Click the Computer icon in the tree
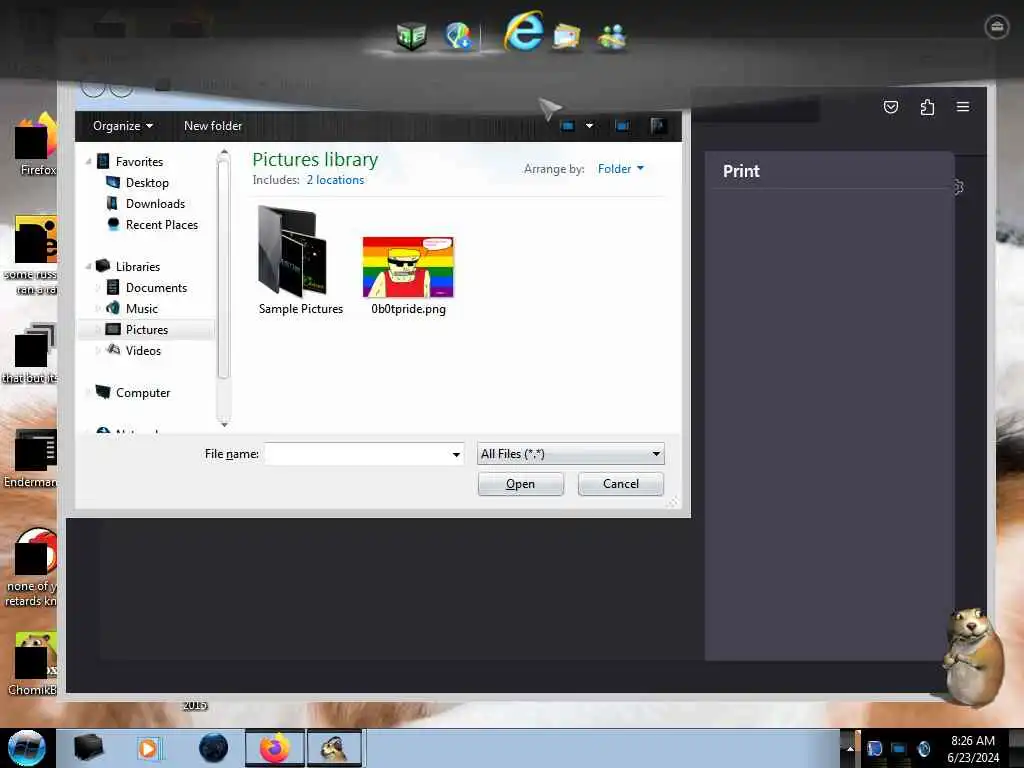Viewport: 1024px width, 768px height. (x=103, y=392)
